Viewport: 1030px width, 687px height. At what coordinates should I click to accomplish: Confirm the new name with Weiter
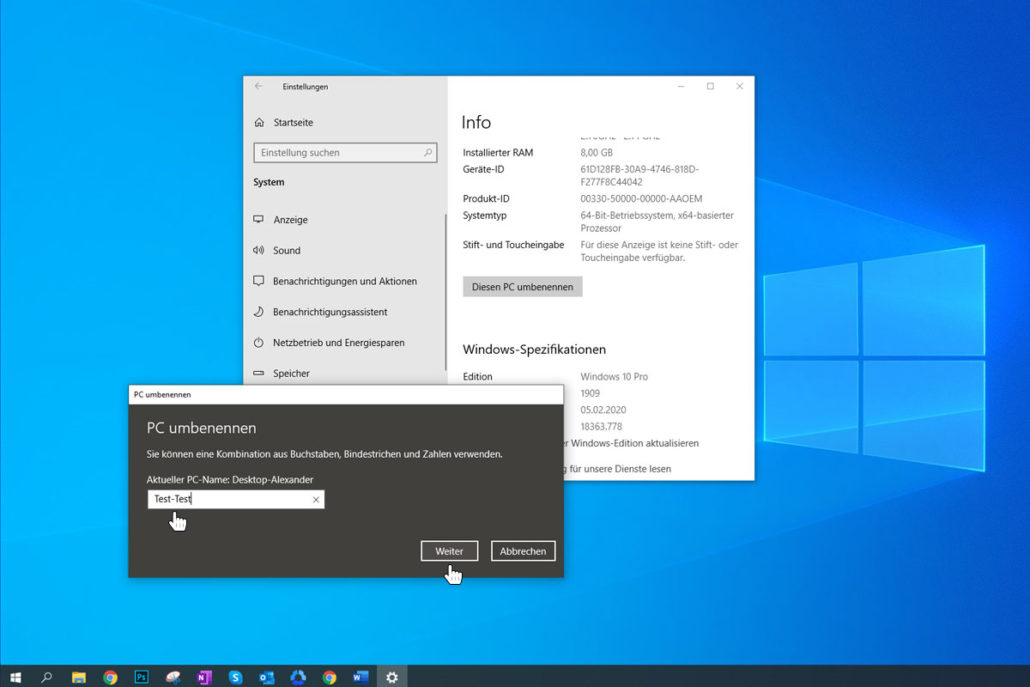pyautogui.click(x=449, y=551)
